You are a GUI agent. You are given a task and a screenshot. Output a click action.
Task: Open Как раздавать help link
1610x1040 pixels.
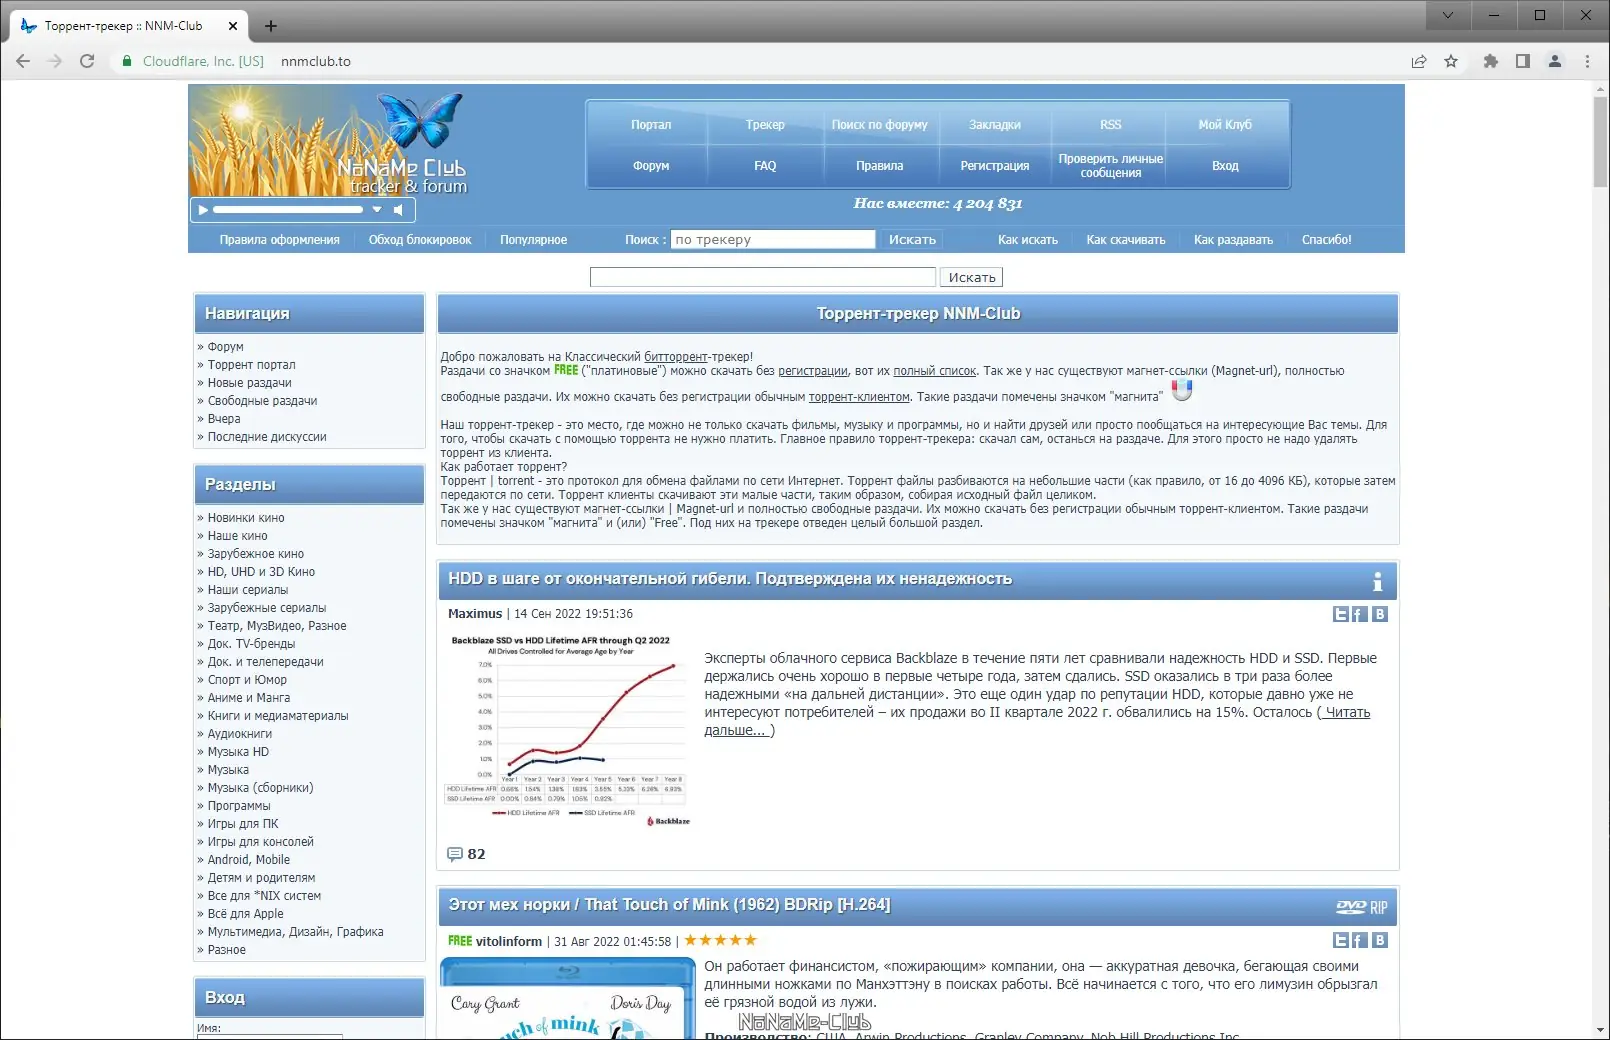click(x=1233, y=240)
